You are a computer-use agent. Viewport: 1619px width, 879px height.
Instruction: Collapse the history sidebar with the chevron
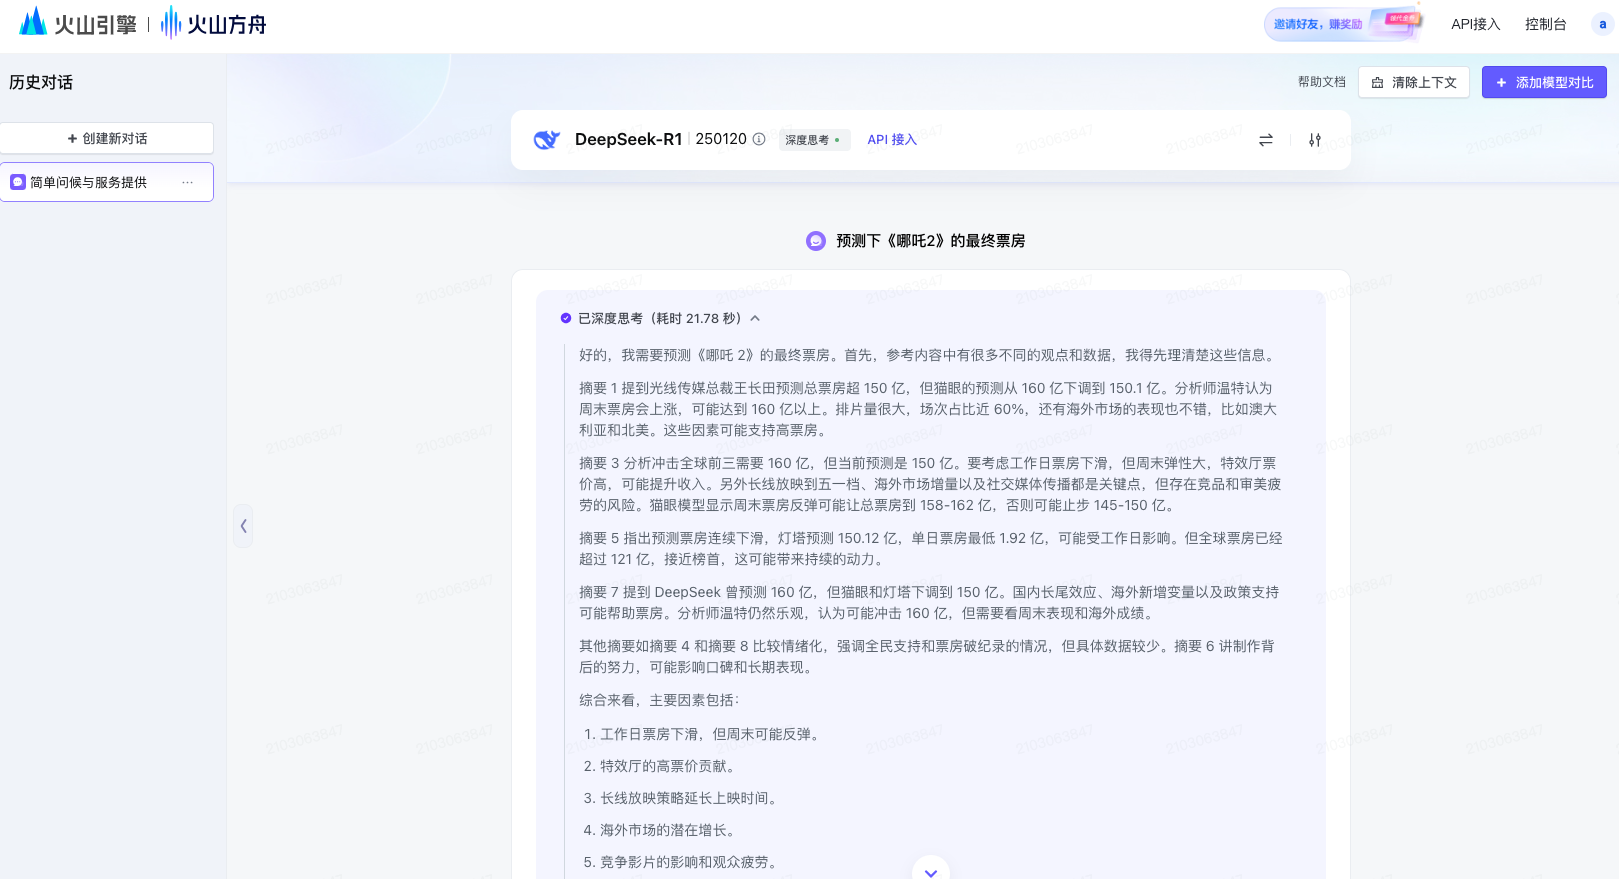243,526
